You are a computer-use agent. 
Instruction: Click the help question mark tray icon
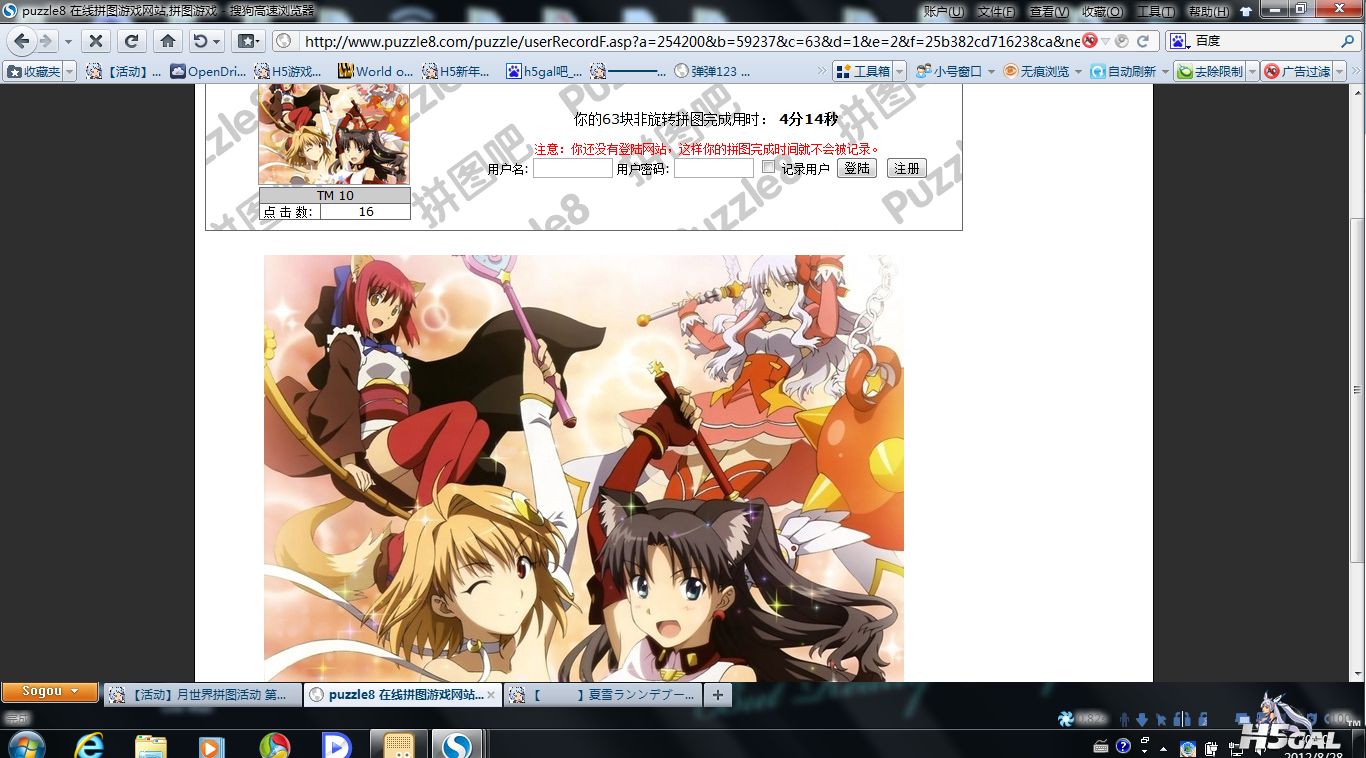point(1123,746)
